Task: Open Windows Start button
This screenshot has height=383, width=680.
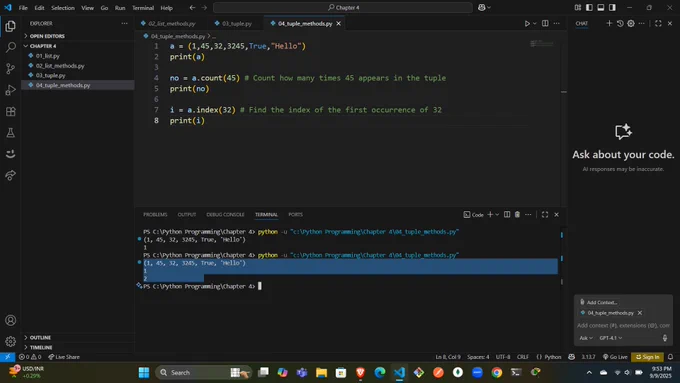Action: coord(144,372)
